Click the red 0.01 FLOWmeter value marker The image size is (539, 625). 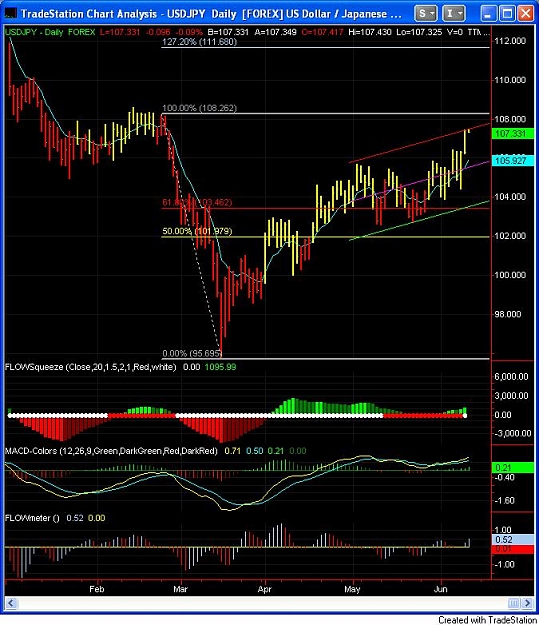coord(512,549)
